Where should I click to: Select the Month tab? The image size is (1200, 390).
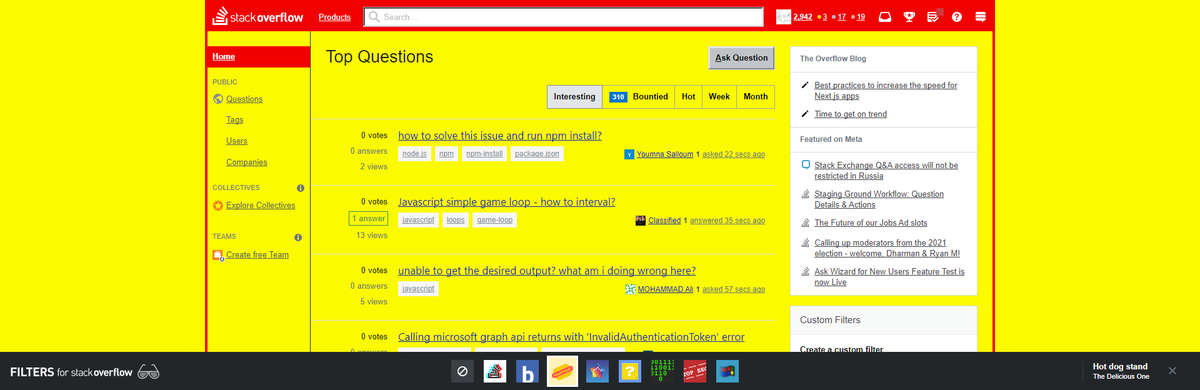pos(756,97)
